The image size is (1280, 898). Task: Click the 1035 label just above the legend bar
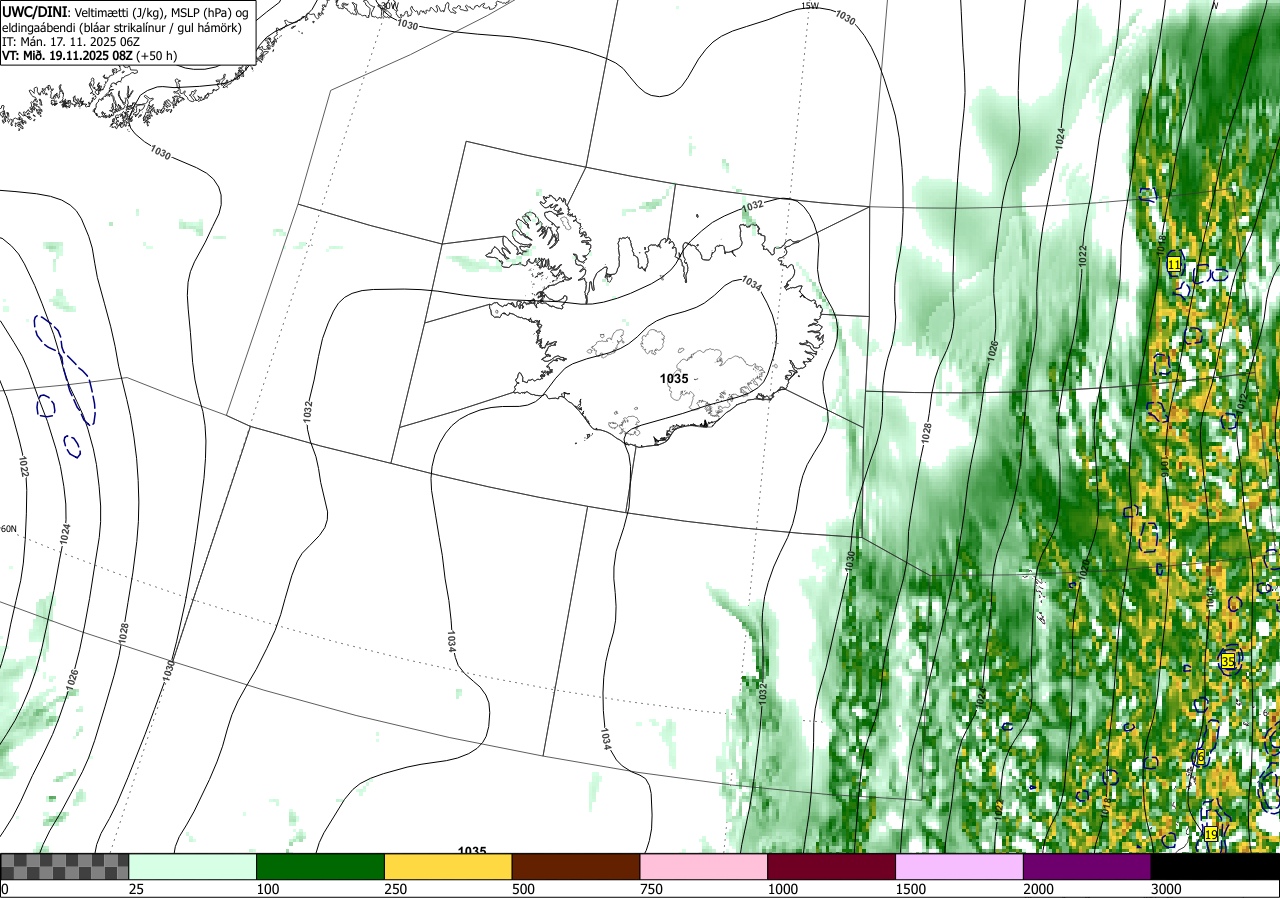click(472, 850)
